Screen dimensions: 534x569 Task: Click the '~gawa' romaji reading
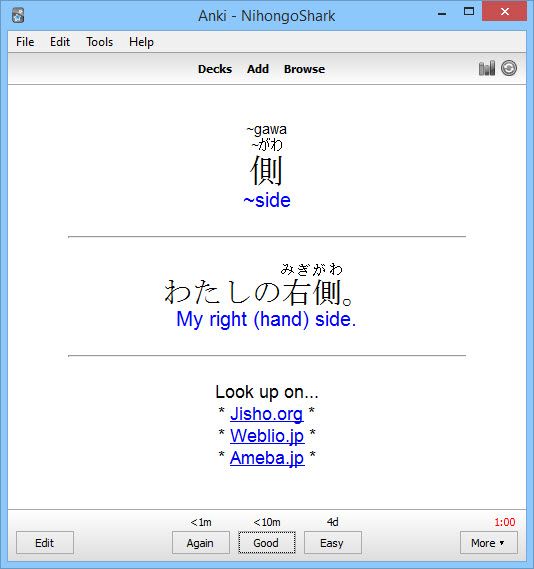[x=267, y=129]
